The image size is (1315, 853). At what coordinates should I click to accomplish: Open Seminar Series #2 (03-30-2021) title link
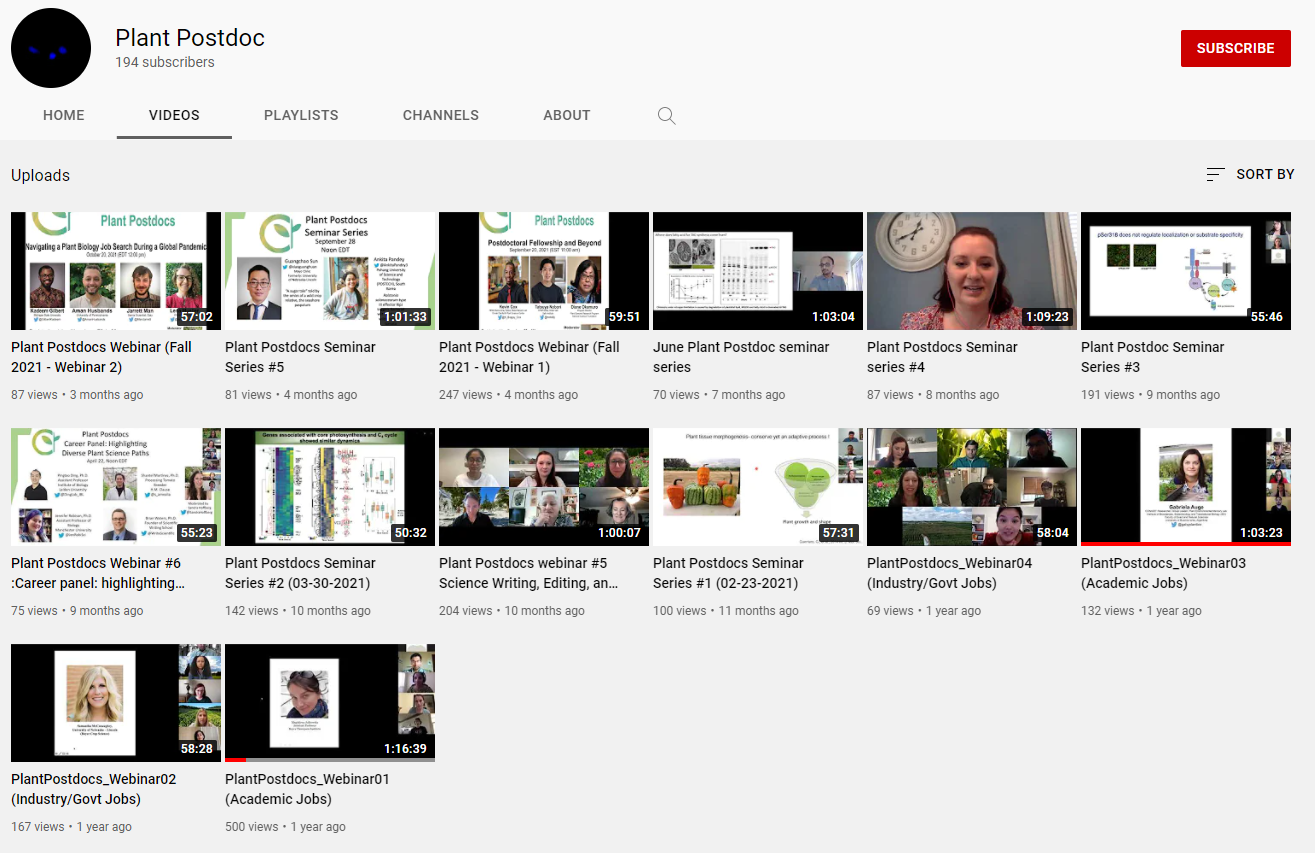coord(300,573)
